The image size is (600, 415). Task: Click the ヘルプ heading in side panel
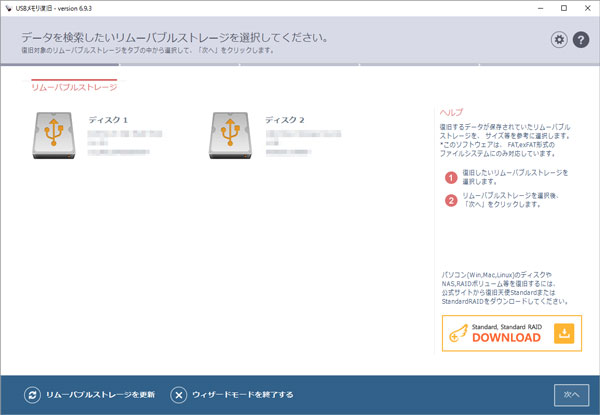pos(452,112)
